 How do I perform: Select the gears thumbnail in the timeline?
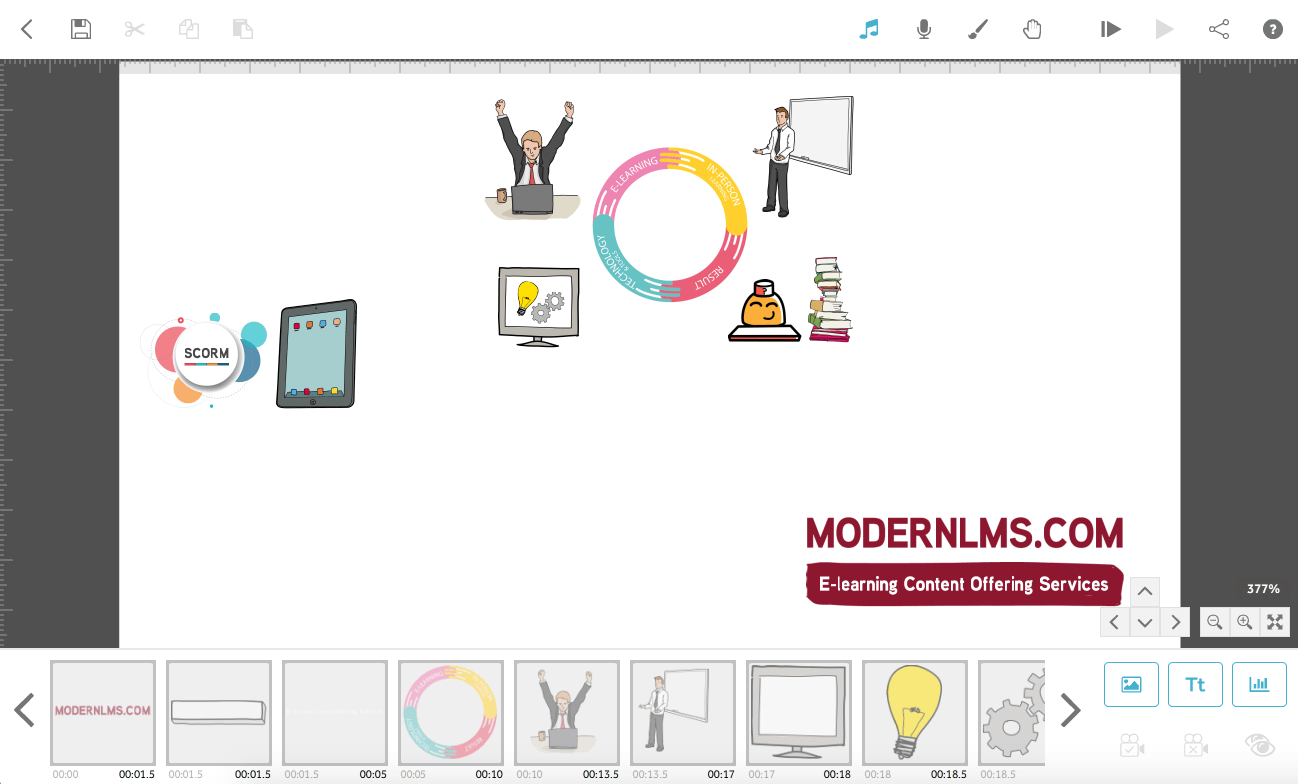click(1012, 712)
